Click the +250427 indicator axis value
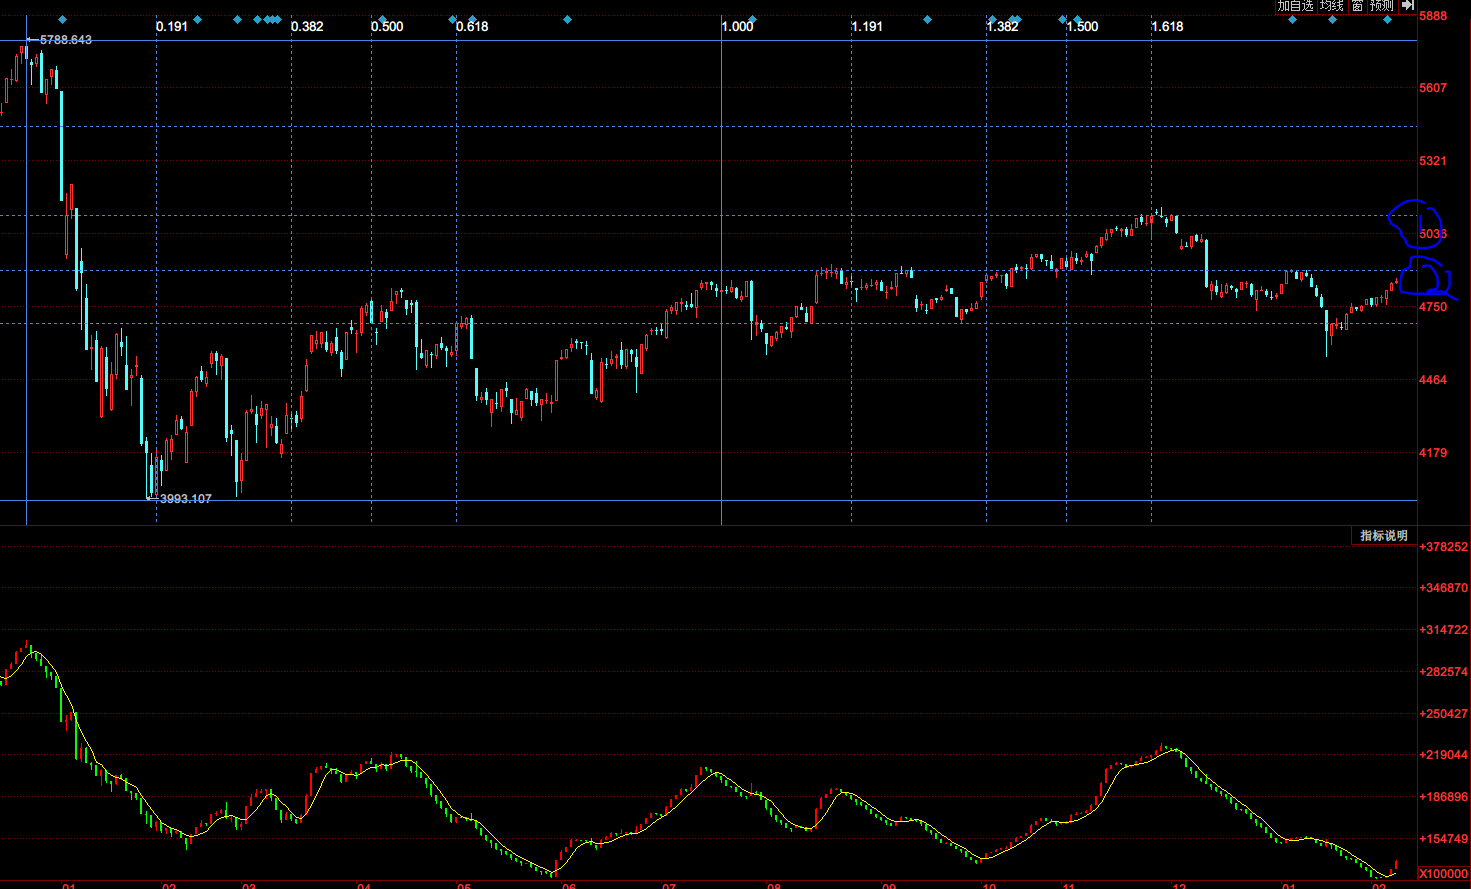 (1444, 713)
